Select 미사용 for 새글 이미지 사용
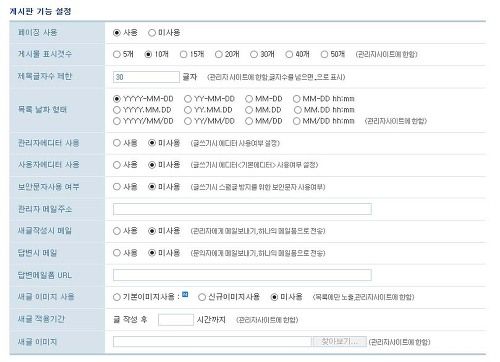The width and height of the screenshot is (500, 362). pos(274,297)
